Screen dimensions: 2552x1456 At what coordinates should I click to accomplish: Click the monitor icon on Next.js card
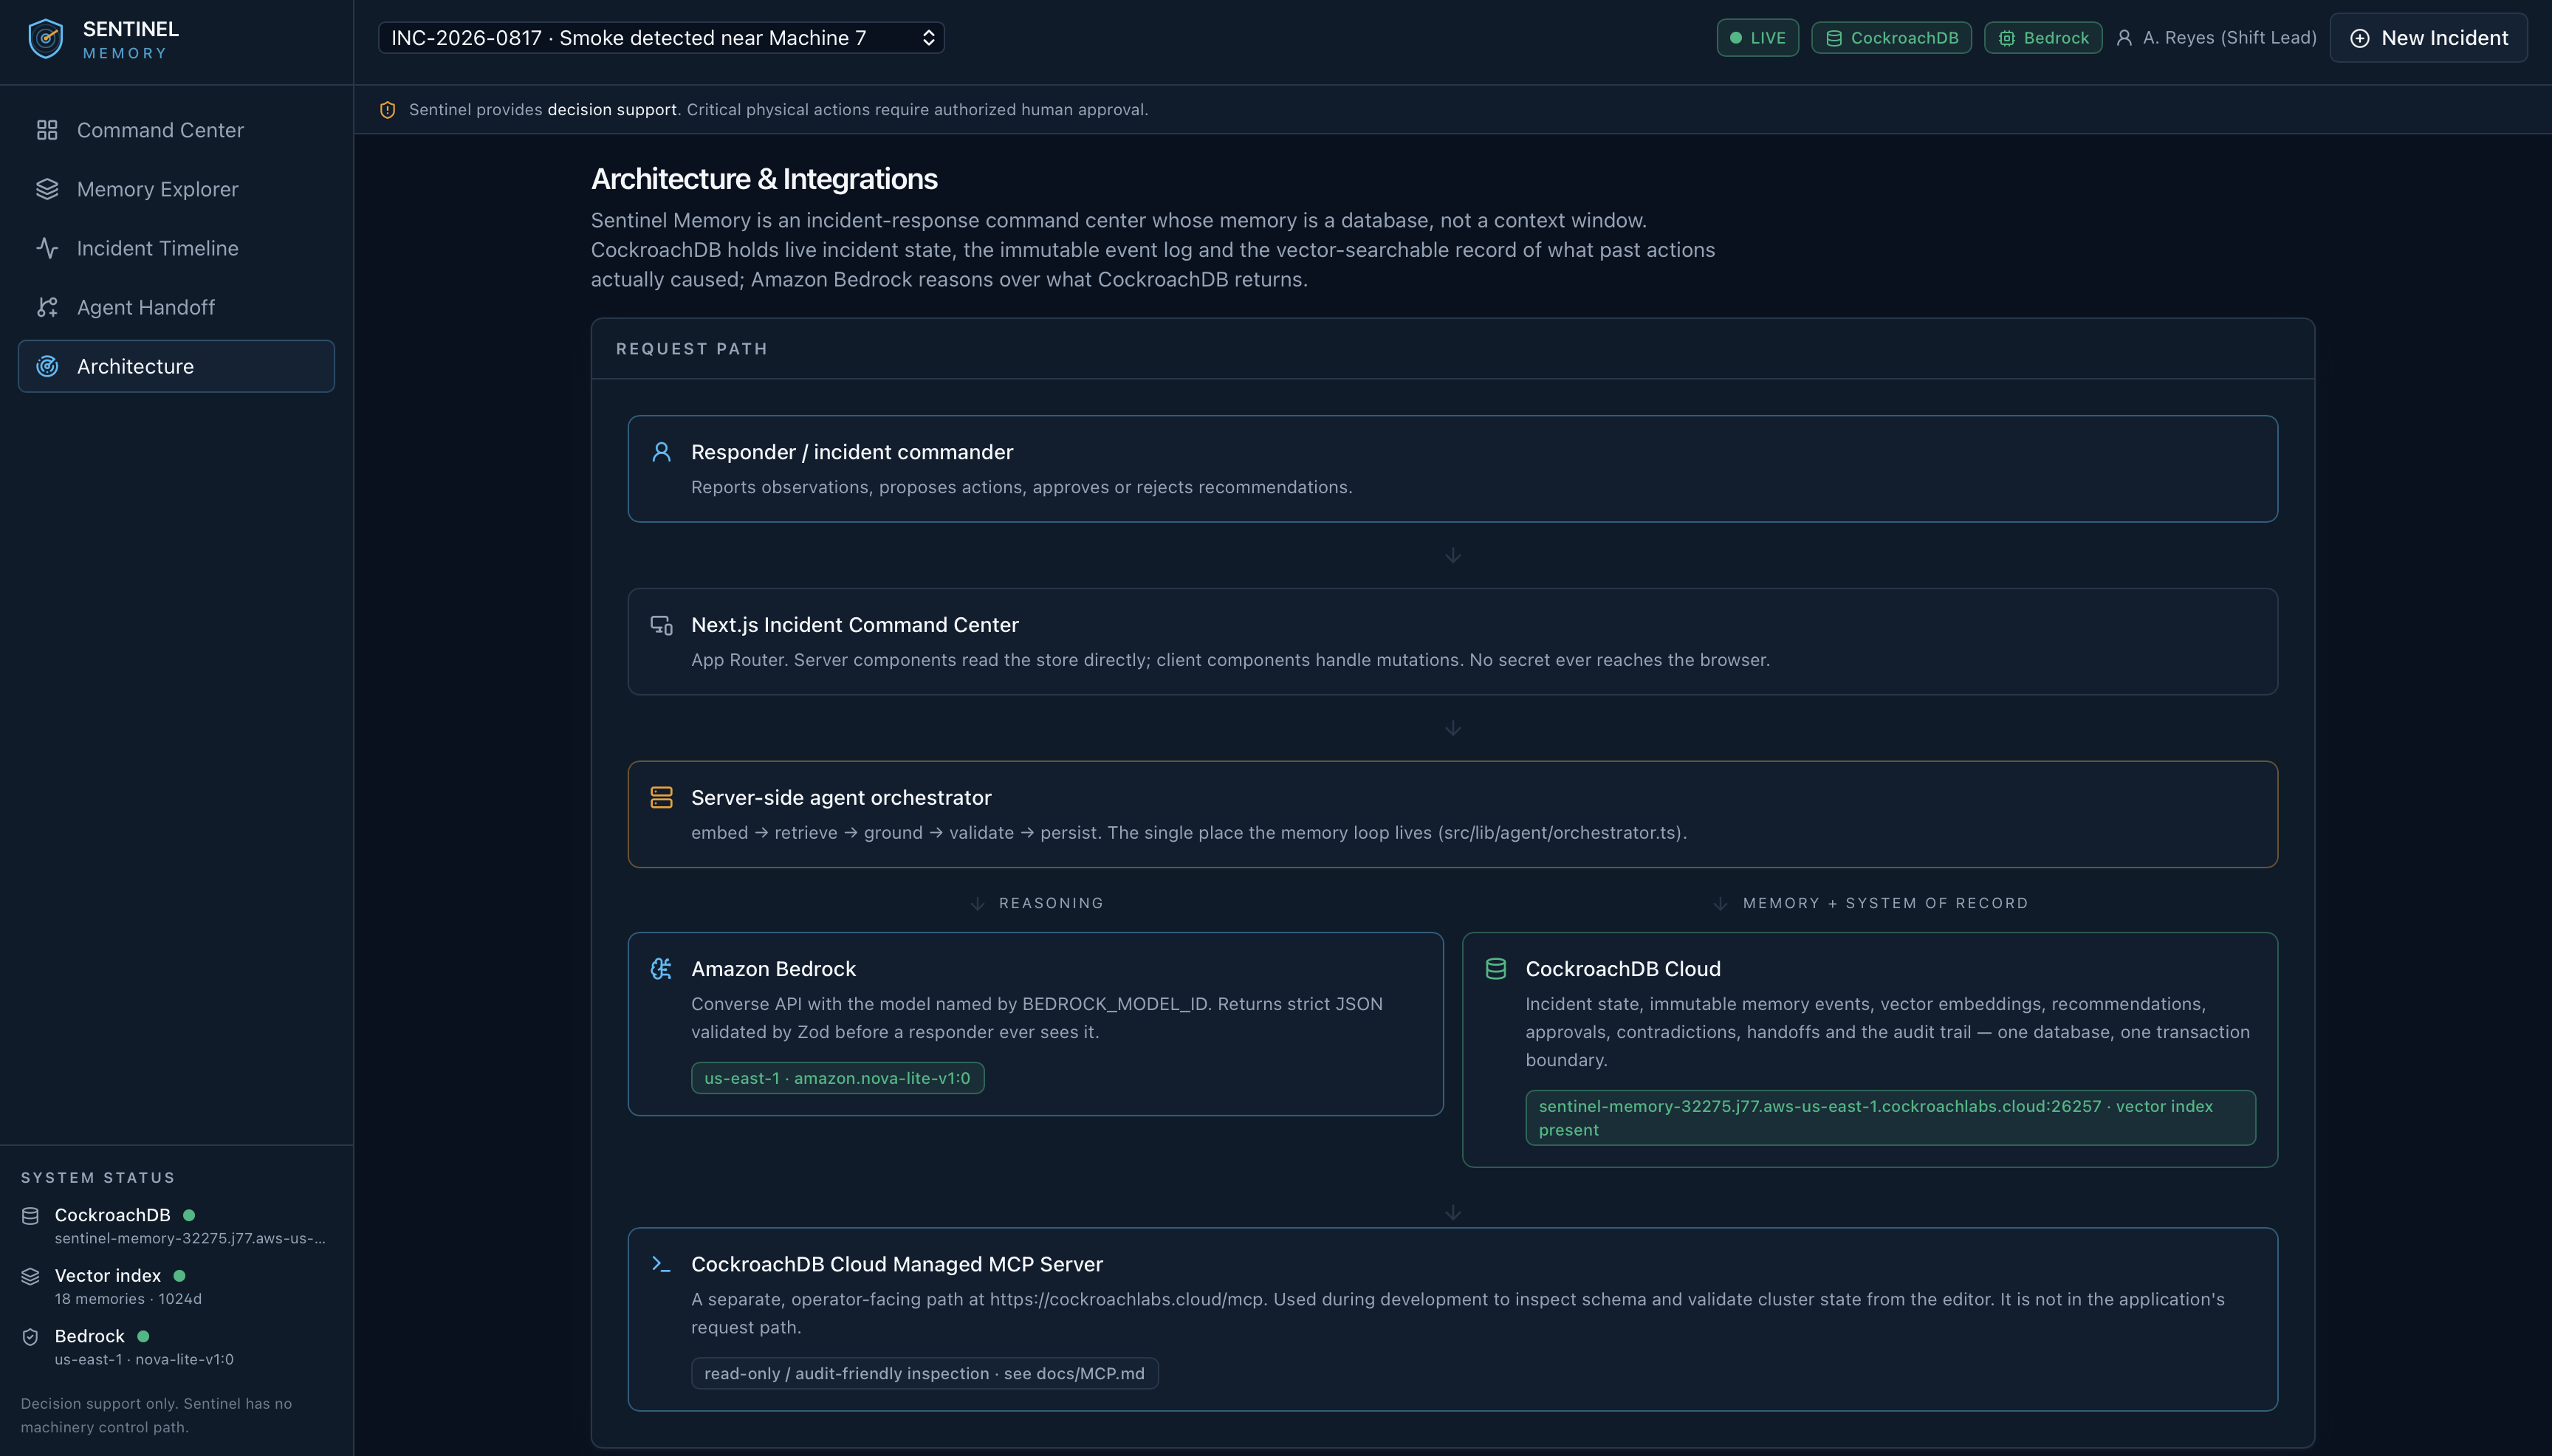point(661,625)
